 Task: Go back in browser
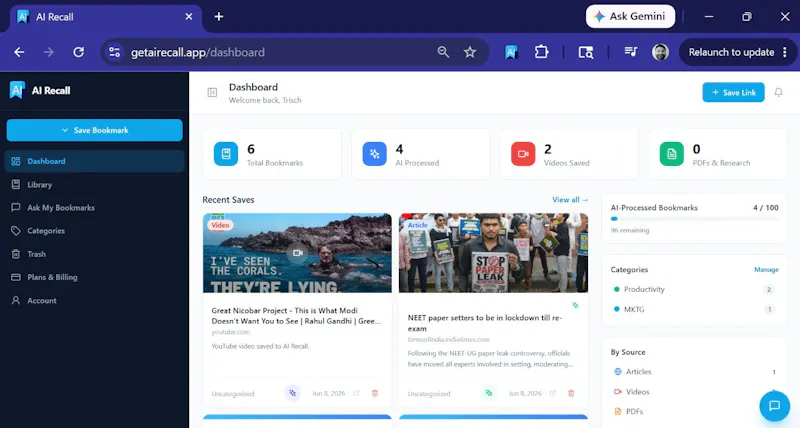click(19, 52)
